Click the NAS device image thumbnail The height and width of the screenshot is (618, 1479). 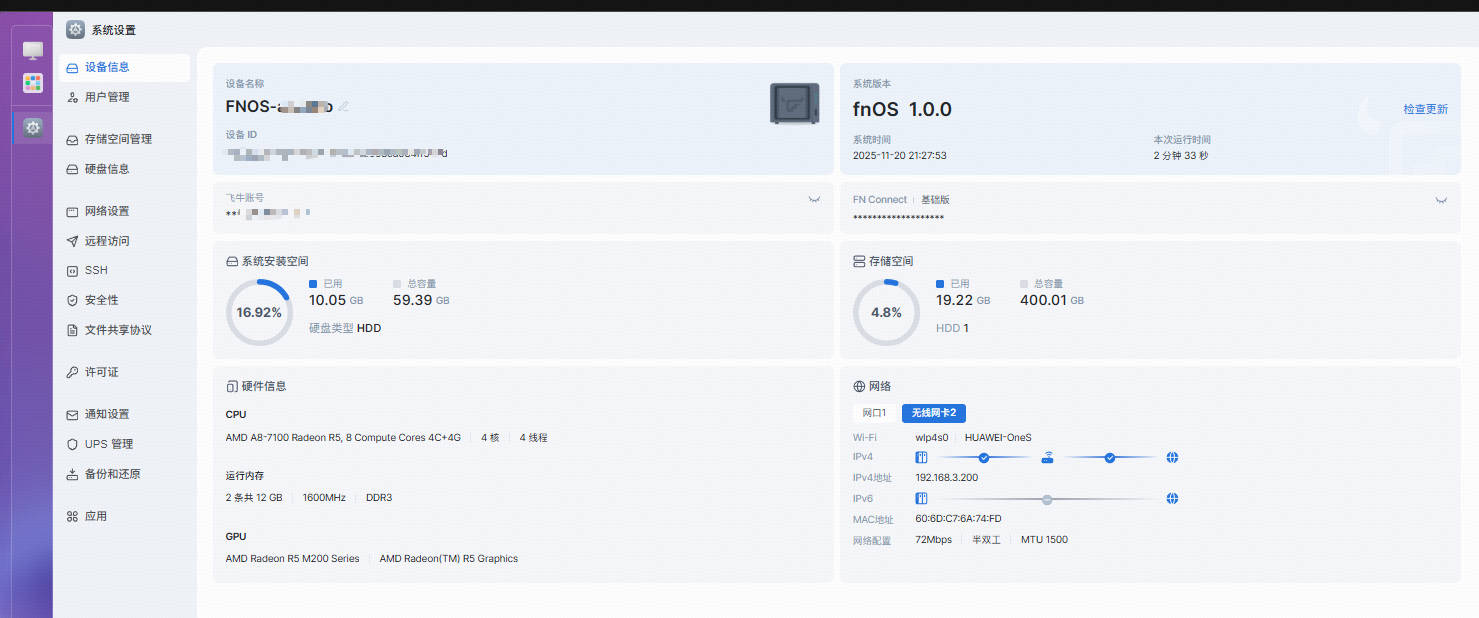click(x=795, y=103)
